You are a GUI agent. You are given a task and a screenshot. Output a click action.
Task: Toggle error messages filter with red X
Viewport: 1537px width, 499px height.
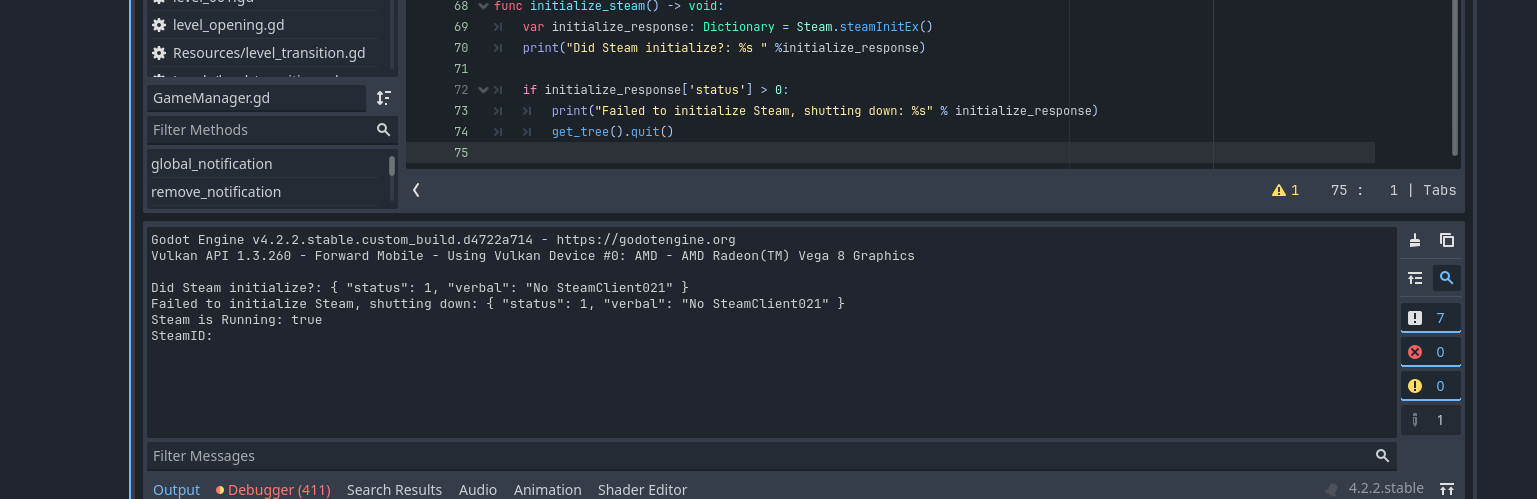point(1431,352)
